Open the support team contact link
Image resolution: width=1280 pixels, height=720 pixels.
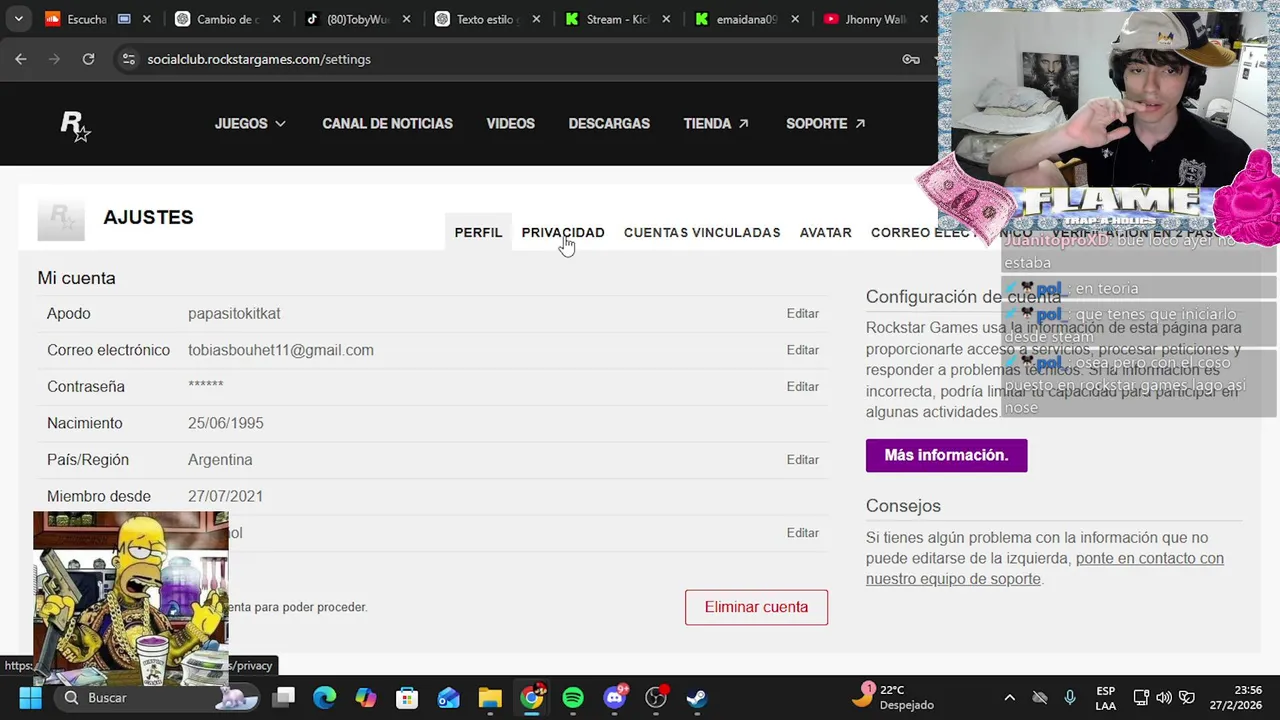coord(1045,568)
